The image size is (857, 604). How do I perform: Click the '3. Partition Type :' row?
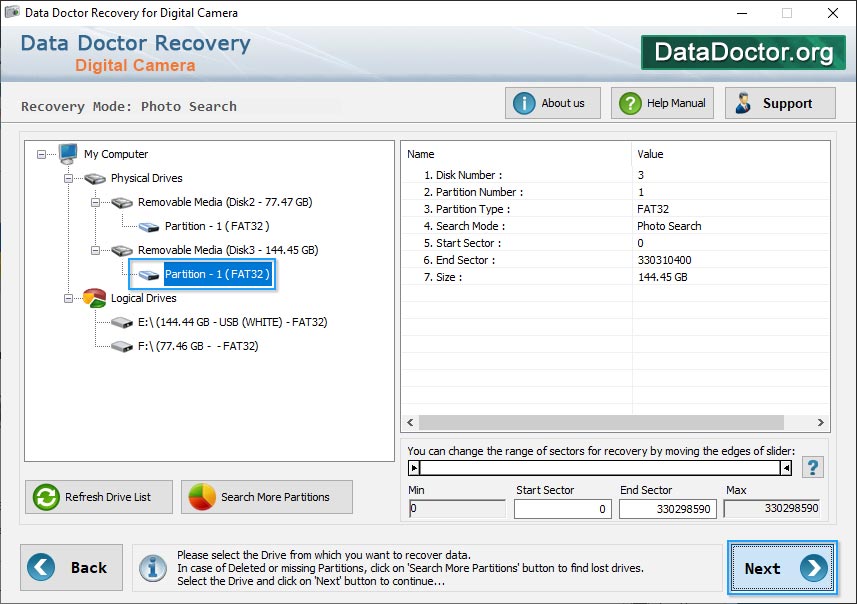click(x=615, y=209)
